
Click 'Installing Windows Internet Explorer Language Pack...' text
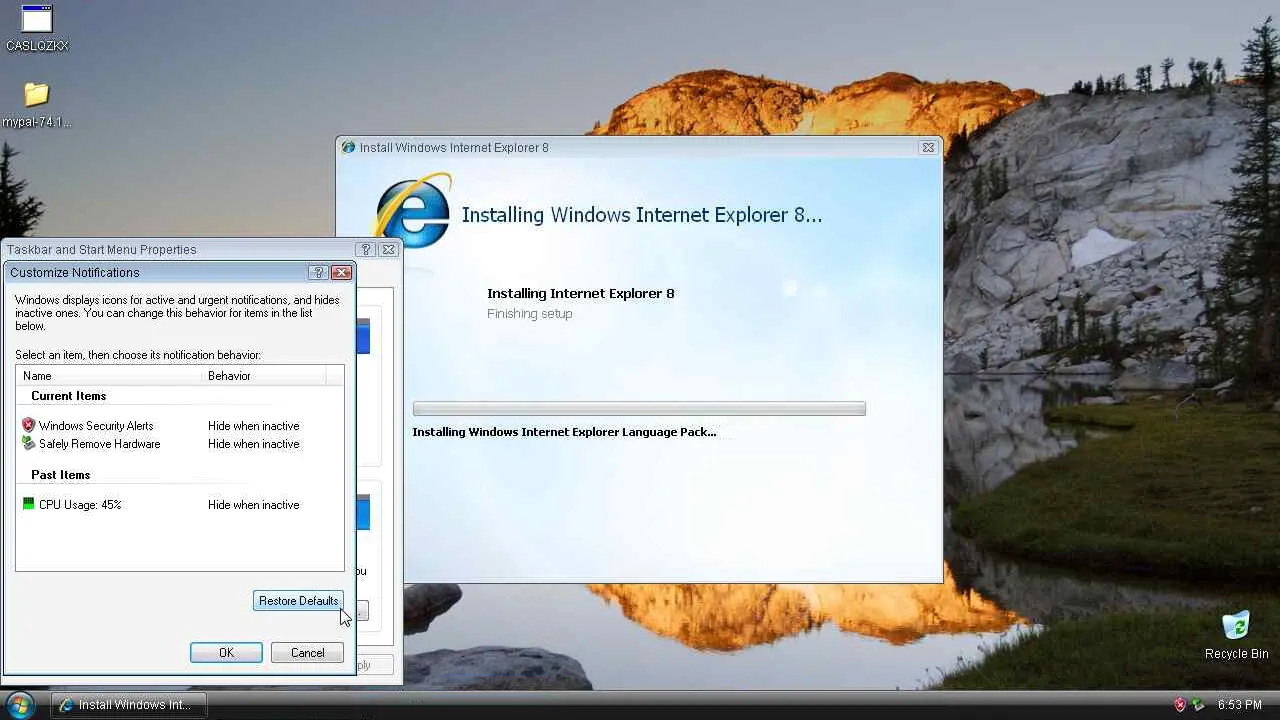564,432
